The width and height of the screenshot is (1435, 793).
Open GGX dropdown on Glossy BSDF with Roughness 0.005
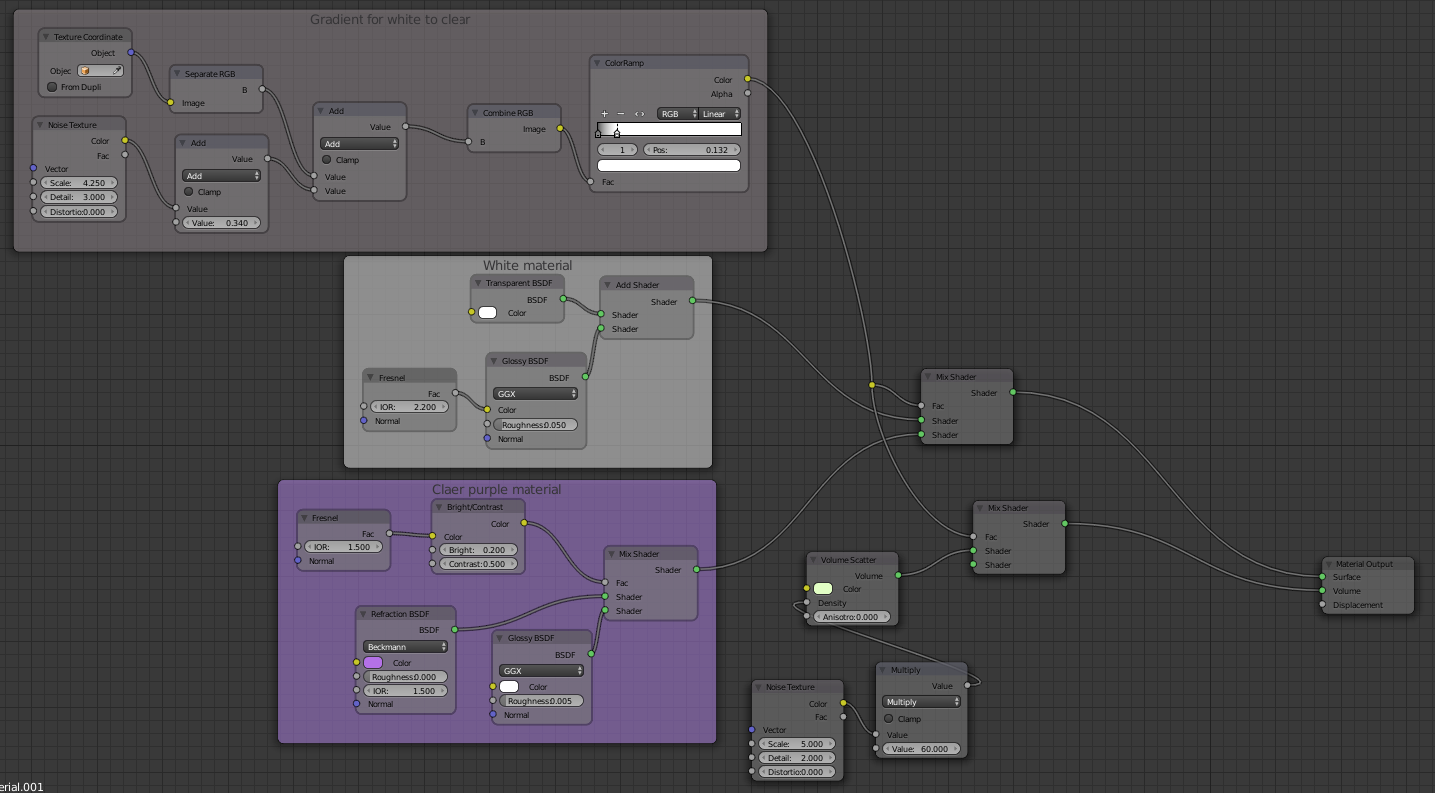point(541,671)
